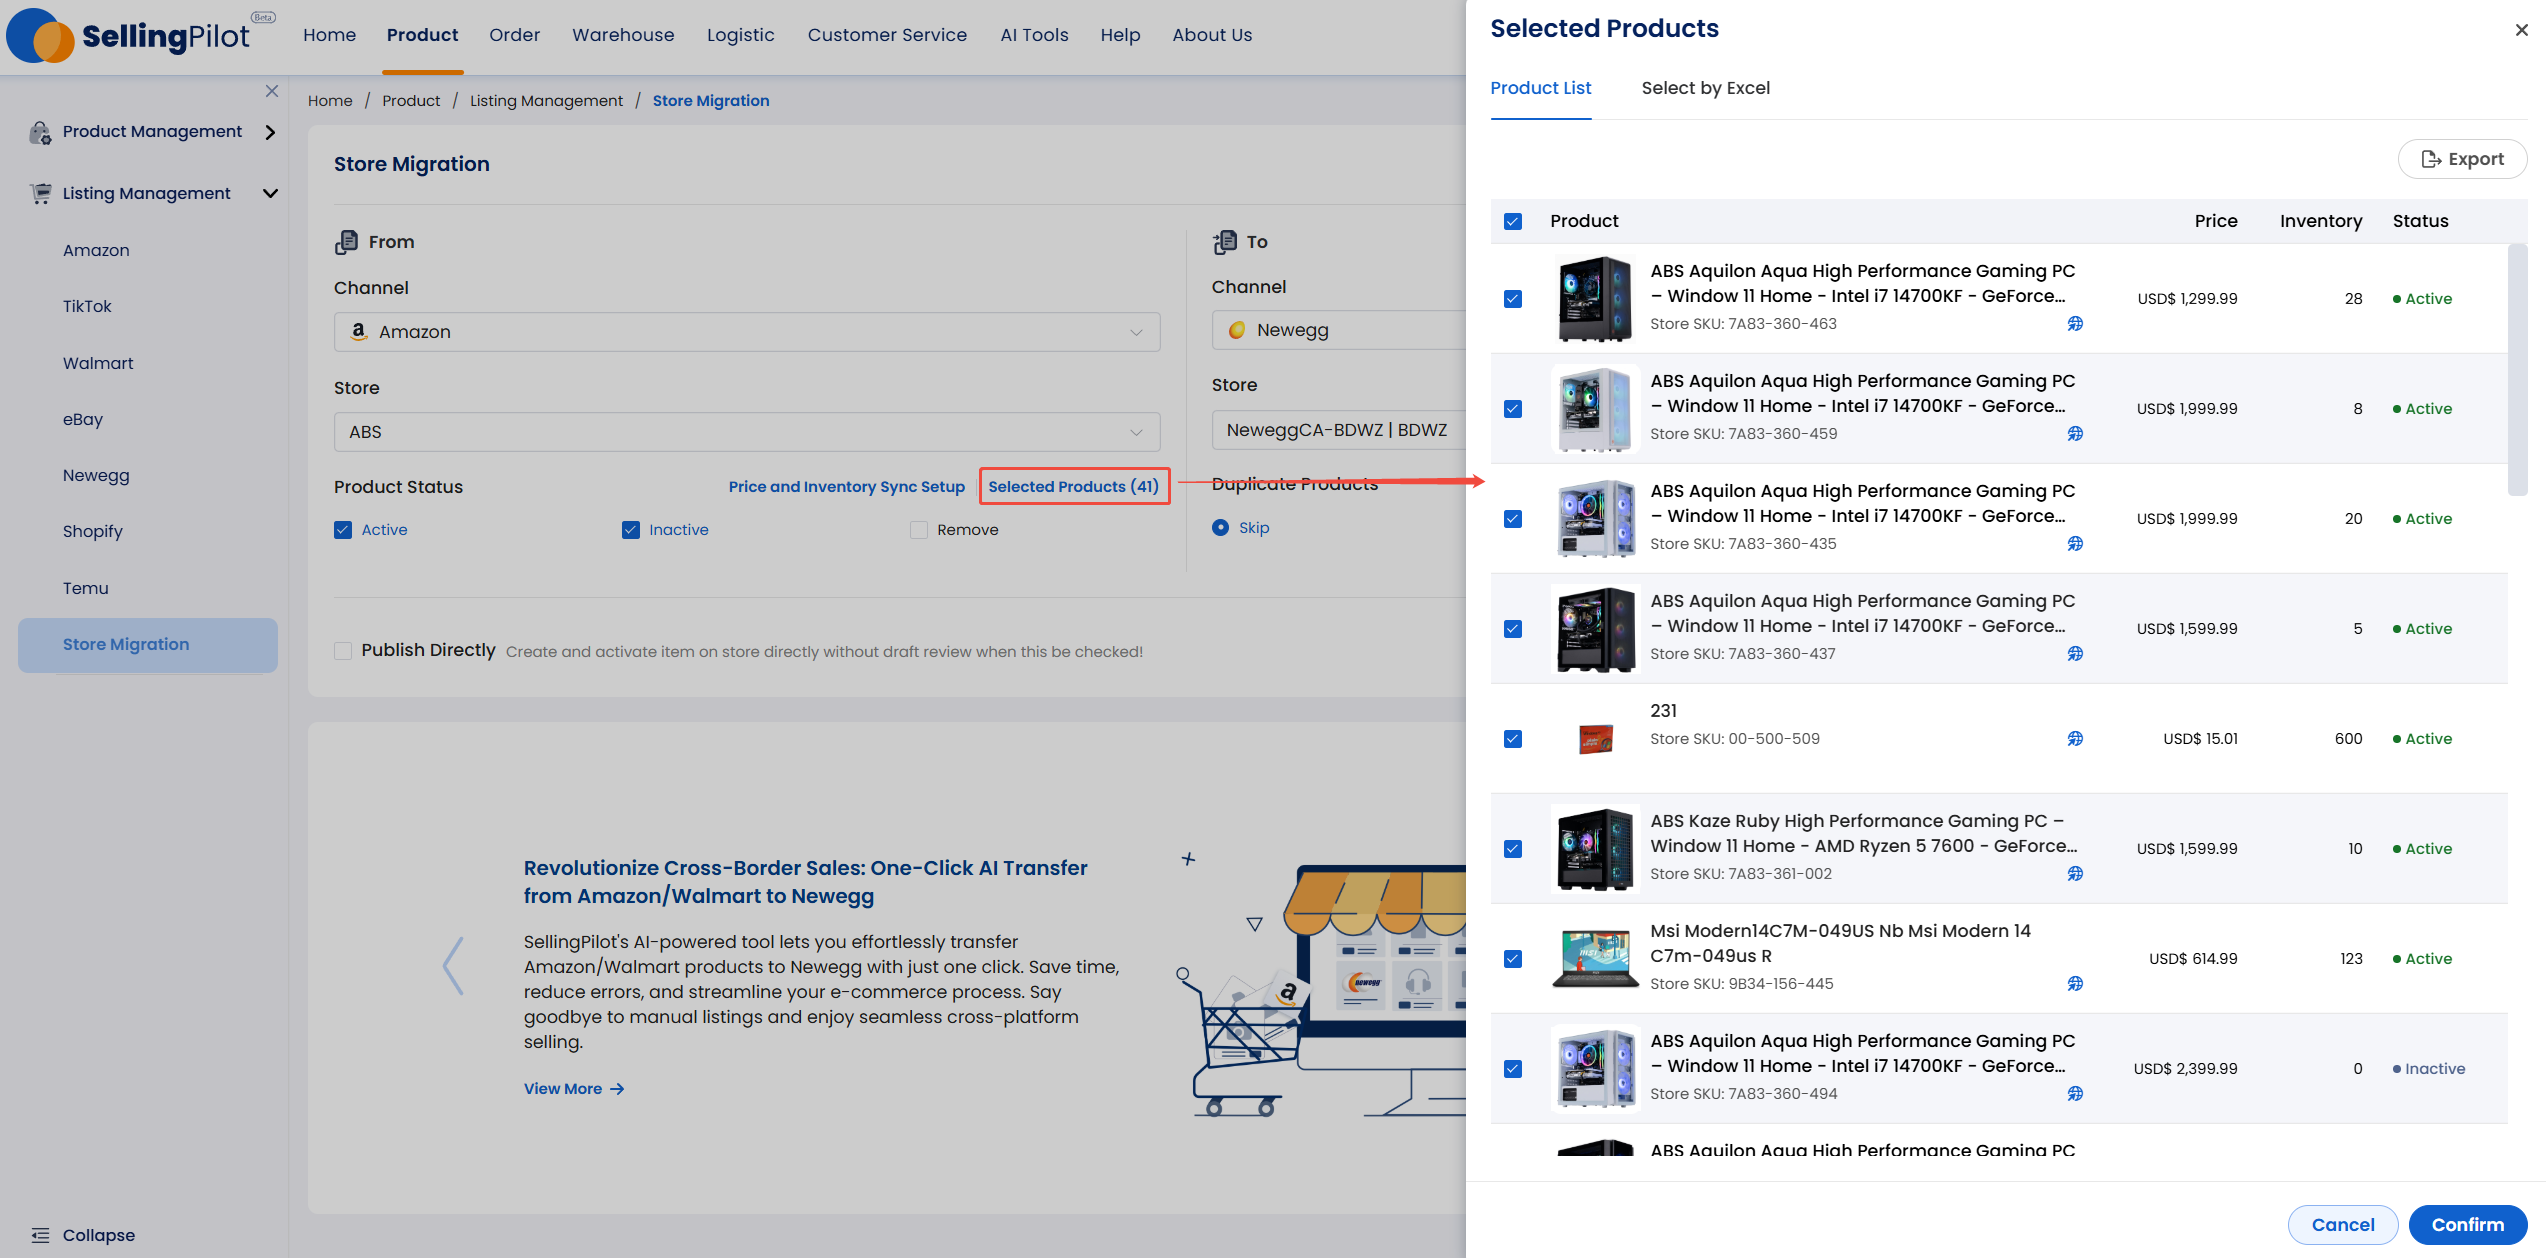Click the Cancel button

coord(2342,1225)
